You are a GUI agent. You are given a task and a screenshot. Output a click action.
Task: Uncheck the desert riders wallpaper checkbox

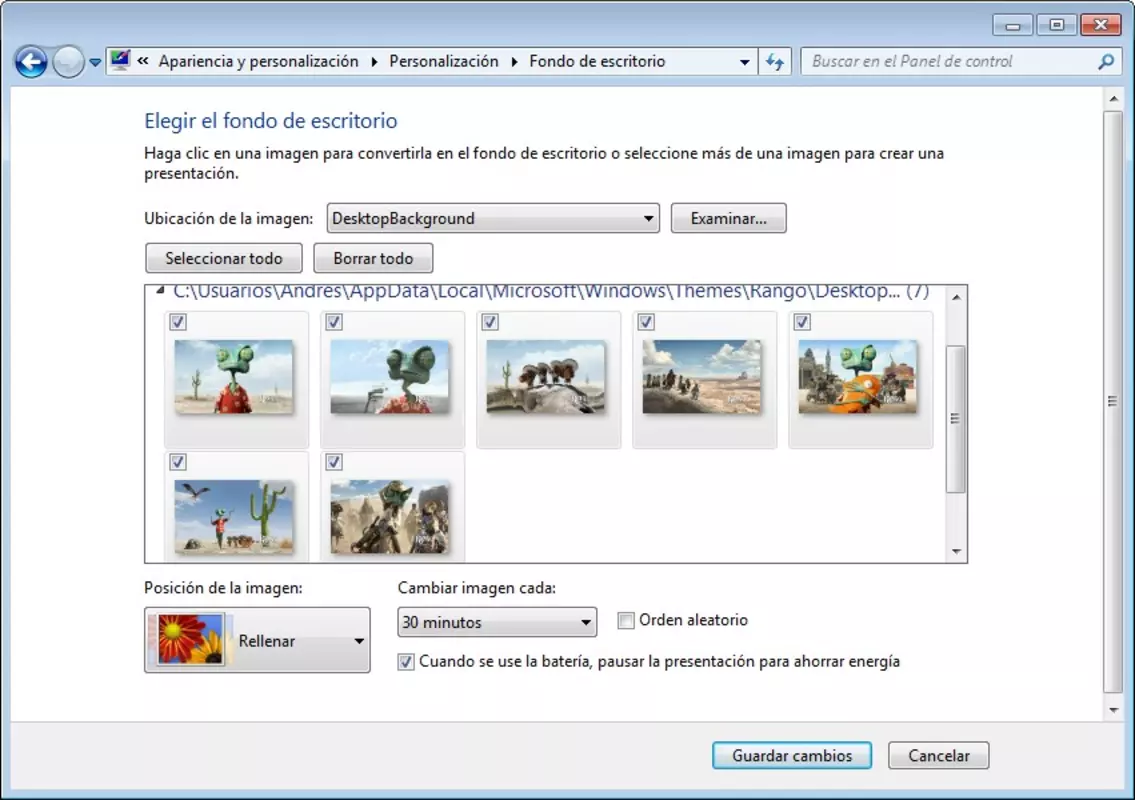point(646,321)
